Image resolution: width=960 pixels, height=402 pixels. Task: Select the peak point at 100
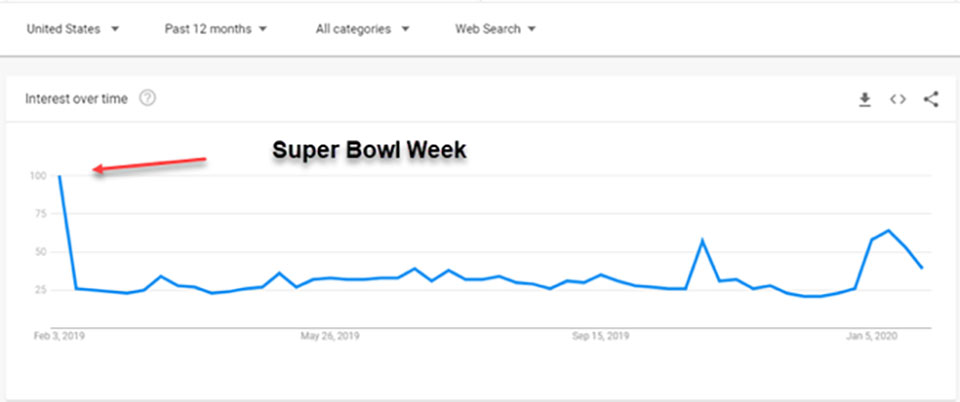[x=59, y=176]
